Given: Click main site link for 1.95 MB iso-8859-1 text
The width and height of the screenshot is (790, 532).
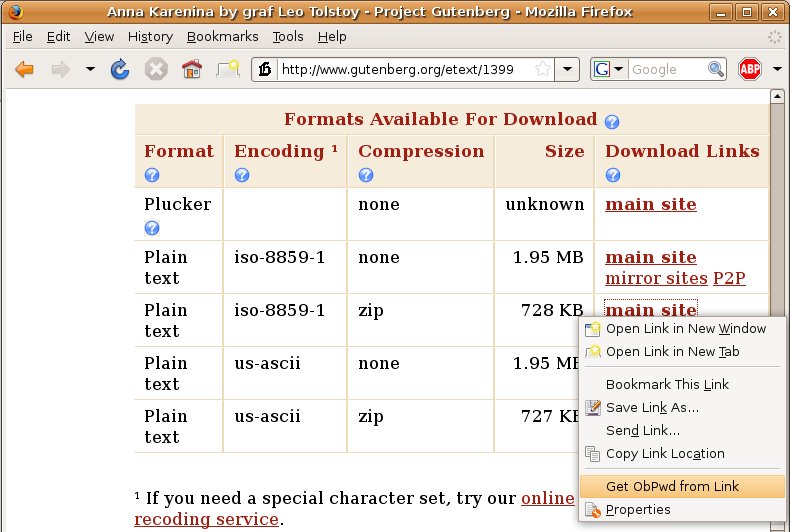Looking at the screenshot, I should pyautogui.click(x=651, y=257).
